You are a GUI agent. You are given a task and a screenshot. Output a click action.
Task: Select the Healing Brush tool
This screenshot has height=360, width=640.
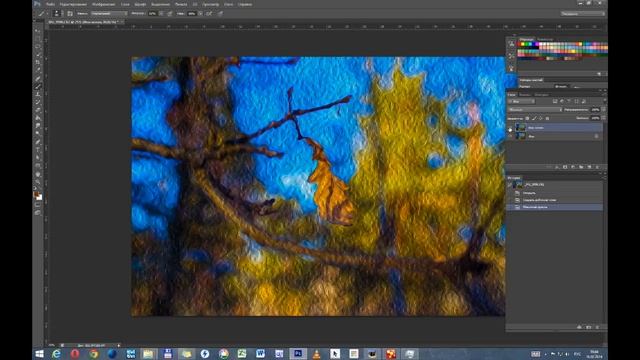click(x=38, y=78)
